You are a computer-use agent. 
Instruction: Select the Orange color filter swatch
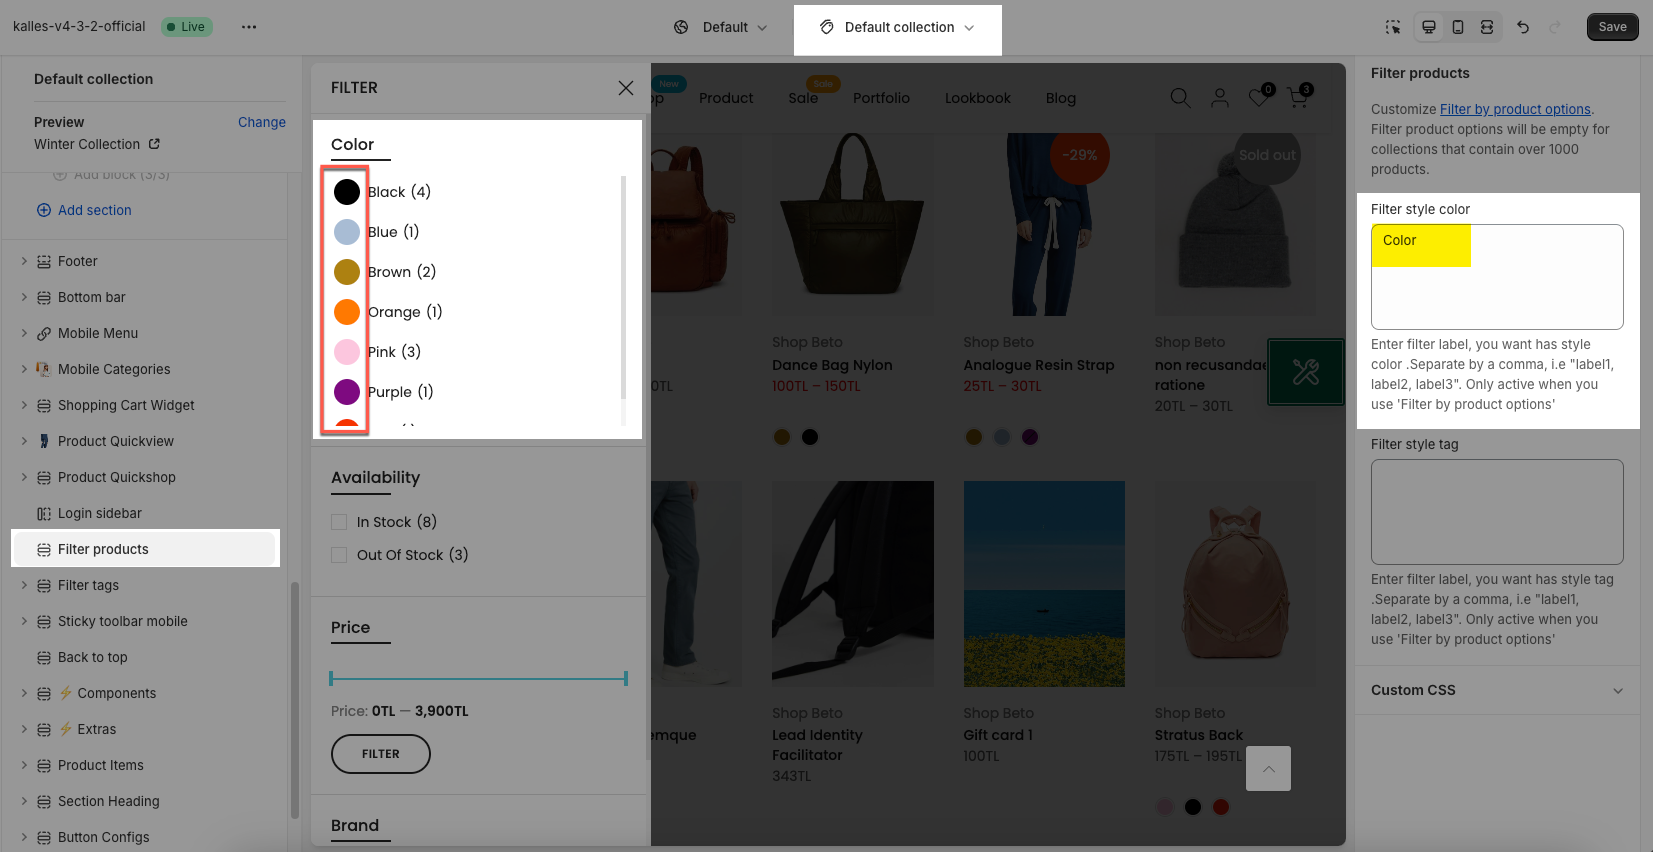(x=347, y=312)
